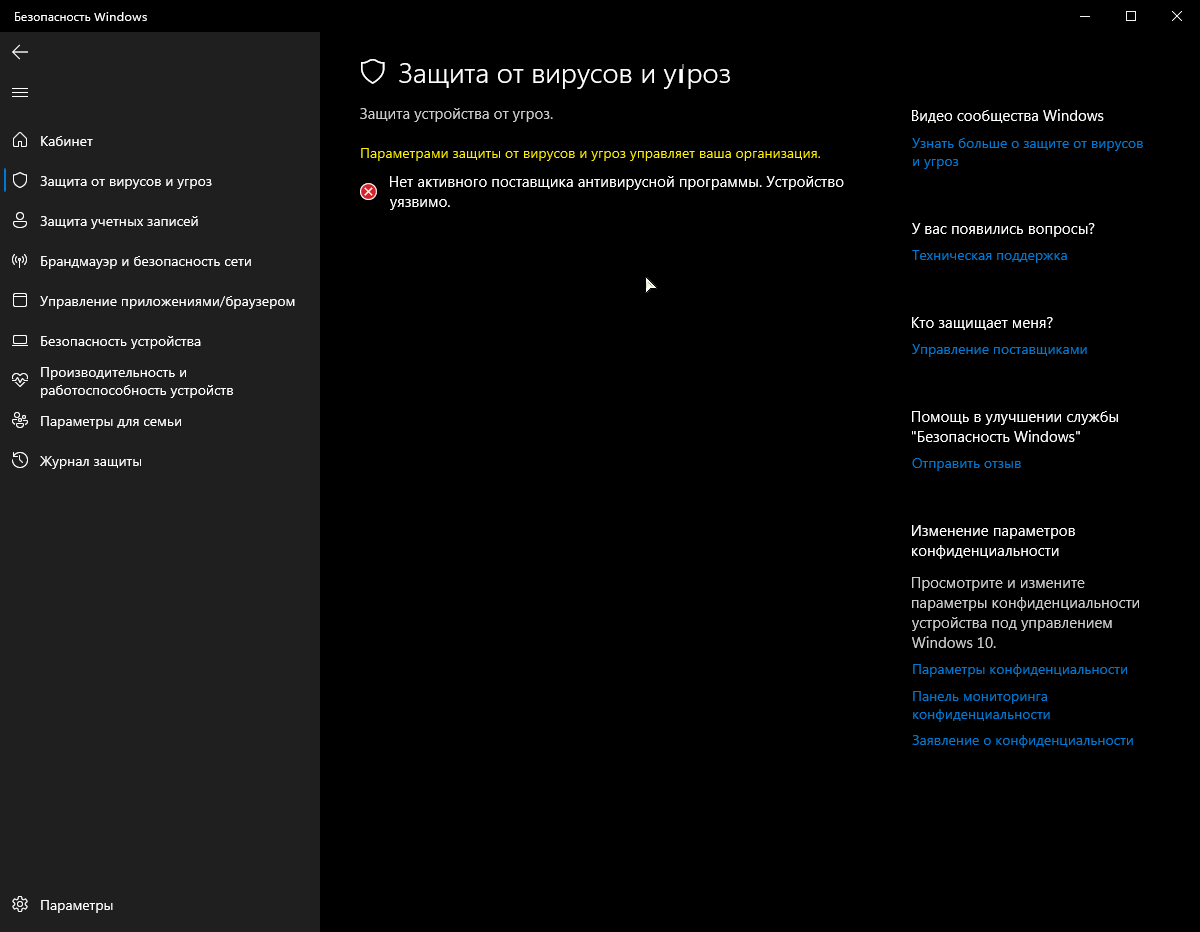Image resolution: width=1200 pixels, height=932 pixels.
Task: Click the Техническая поддержка link
Action: pos(989,255)
